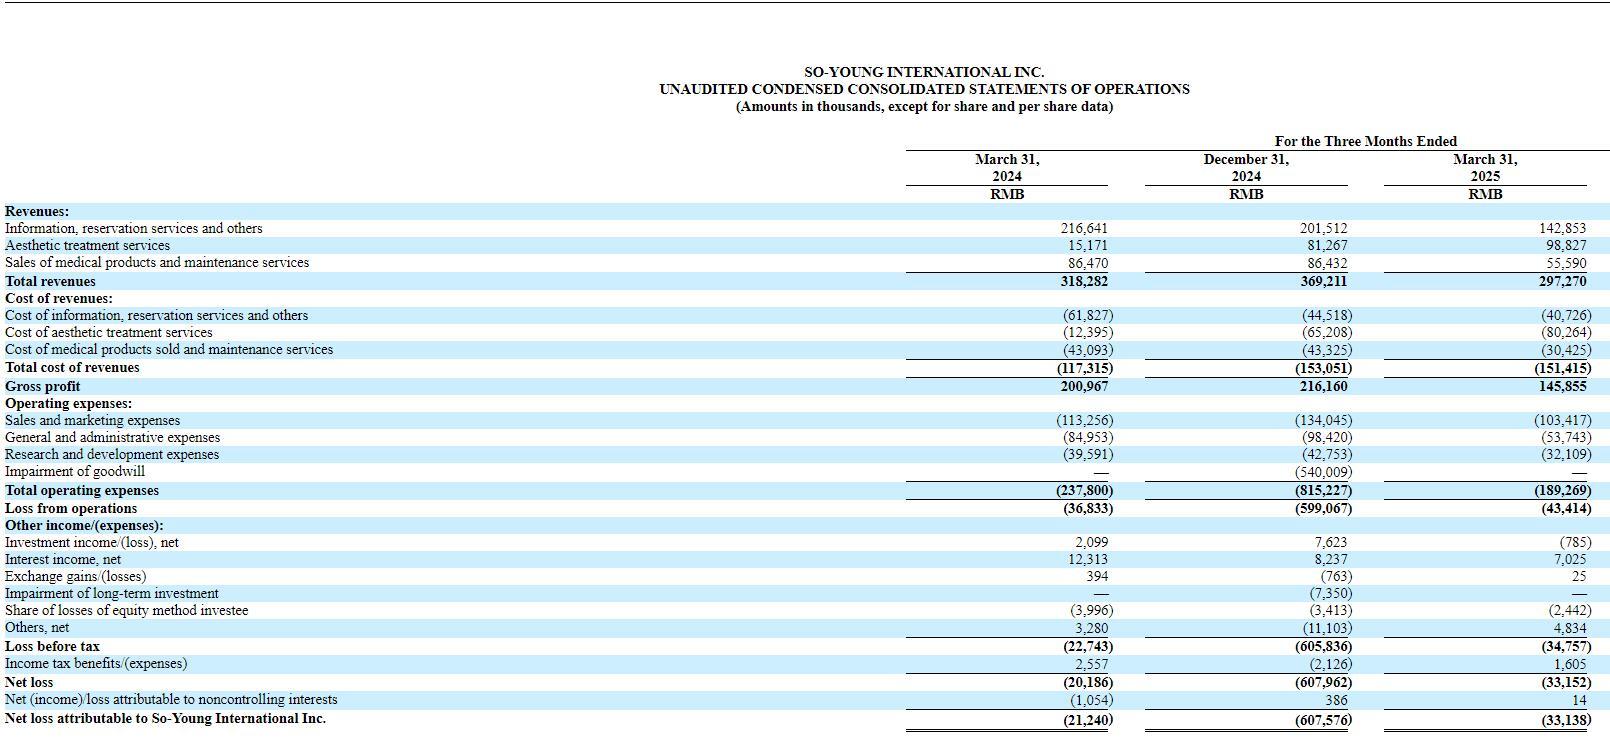
Task: Click the 'Interest income, net' row label
Action: 63,560
